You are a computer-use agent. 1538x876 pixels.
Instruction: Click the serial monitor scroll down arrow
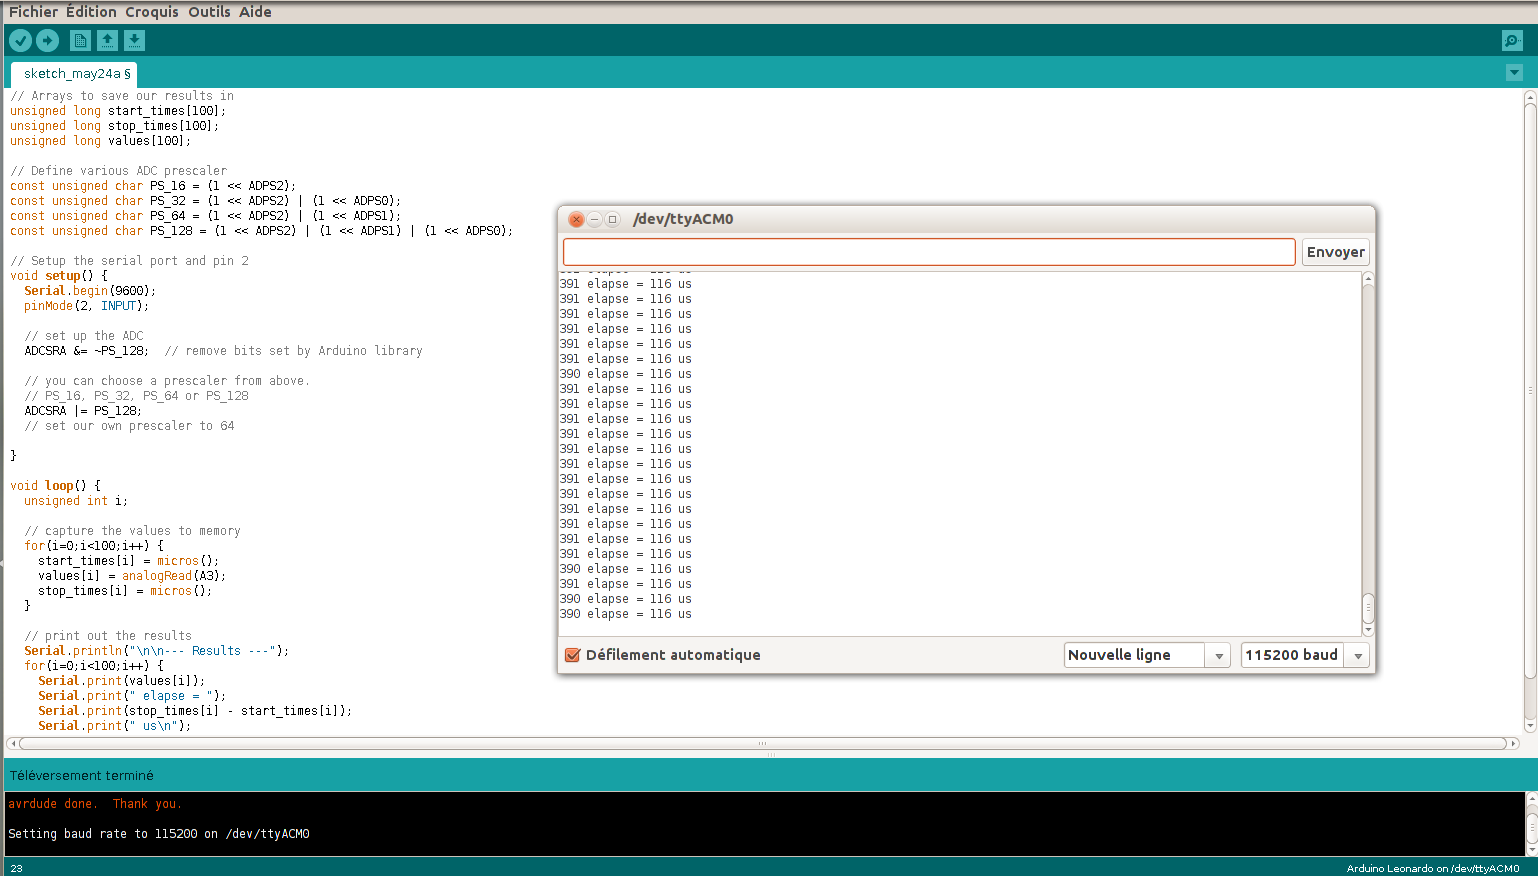tap(1368, 629)
